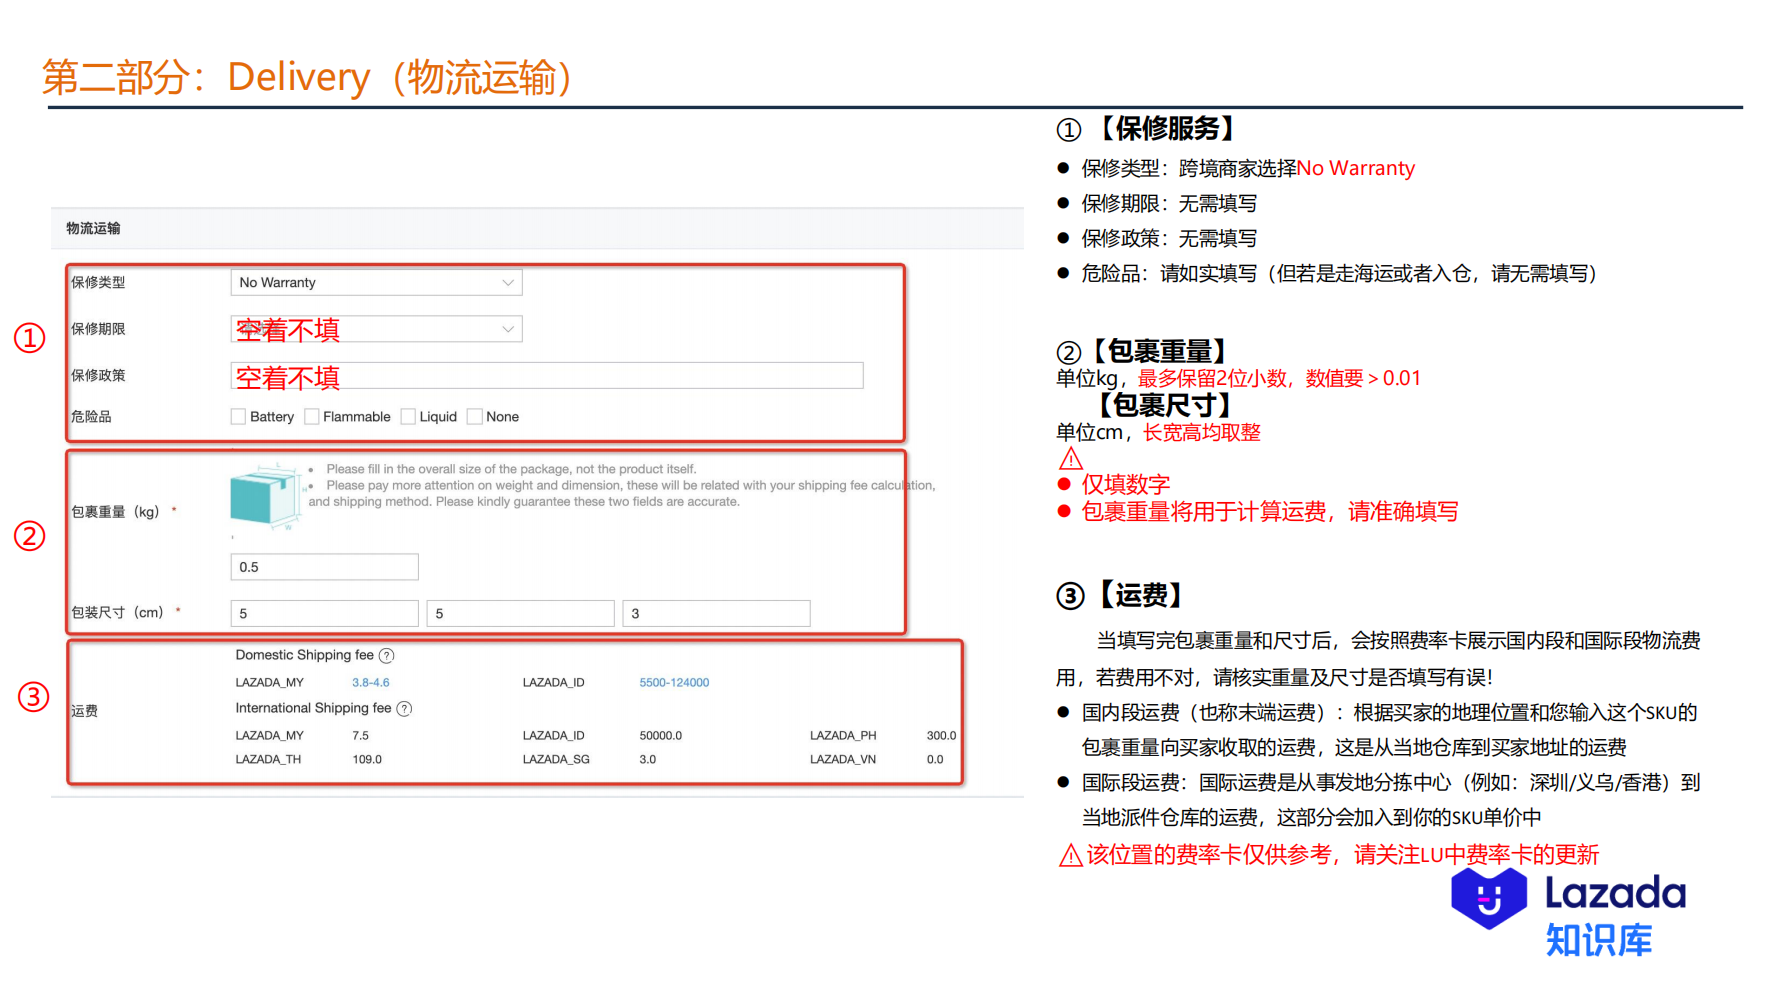Viewport: 1778px width, 1000px height.
Task: Click the International Shipping fee help icon
Action: [x=404, y=709]
